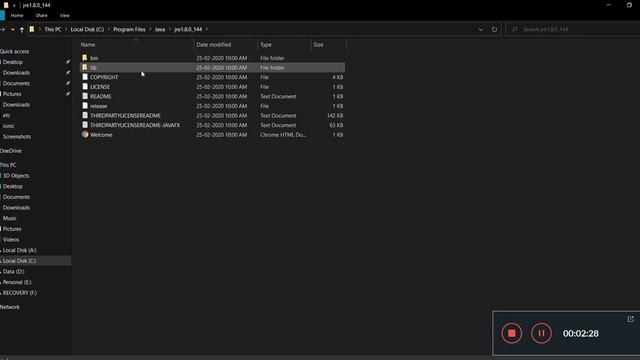Select the bin folder icon

click(x=84, y=58)
